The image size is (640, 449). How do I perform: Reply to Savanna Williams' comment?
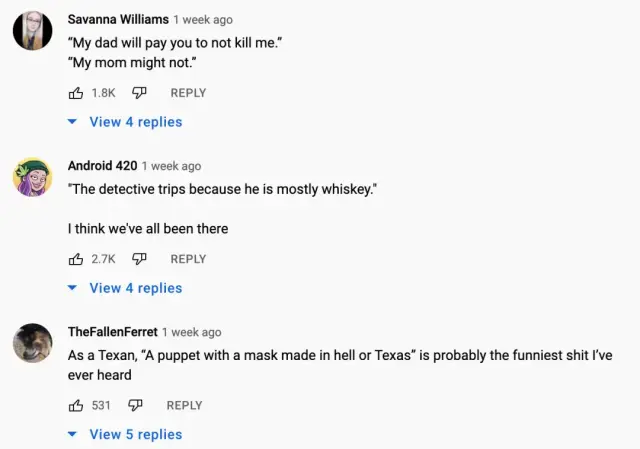188,93
